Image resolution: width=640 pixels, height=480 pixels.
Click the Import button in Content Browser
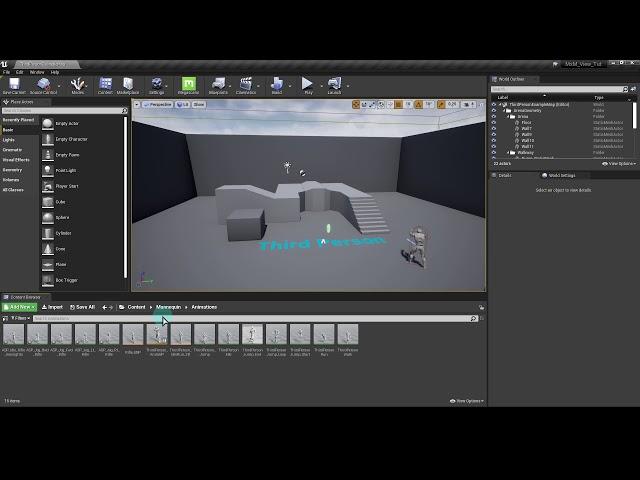pos(52,307)
